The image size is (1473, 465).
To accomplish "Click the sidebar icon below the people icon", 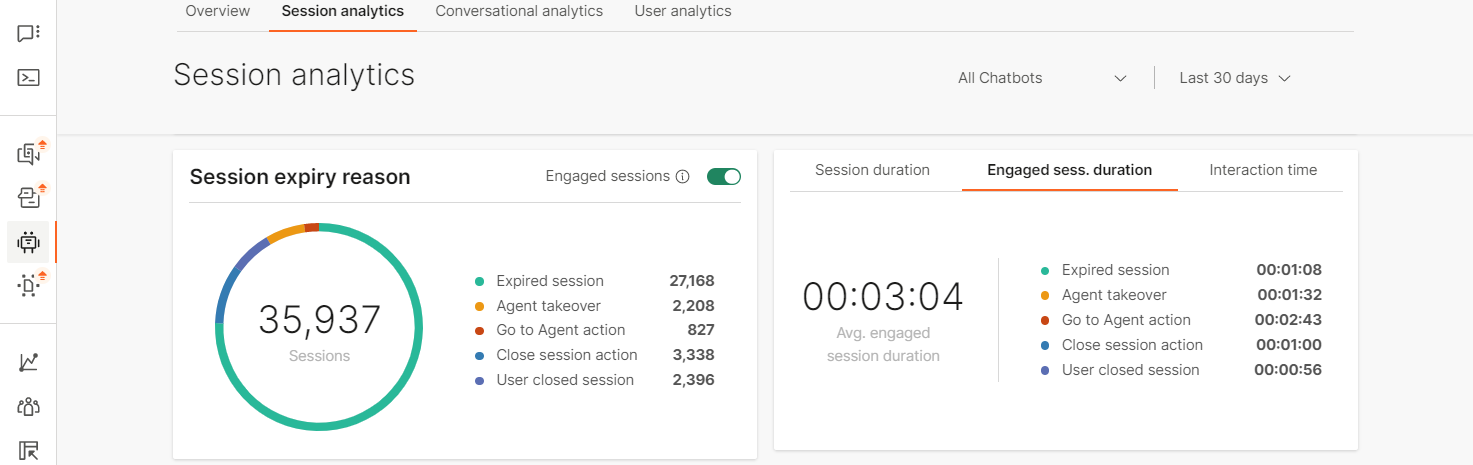I will tap(28, 450).
